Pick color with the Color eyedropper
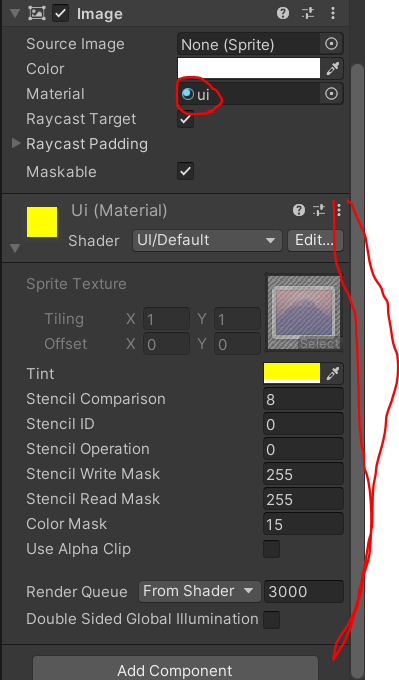 click(x=333, y=69)
